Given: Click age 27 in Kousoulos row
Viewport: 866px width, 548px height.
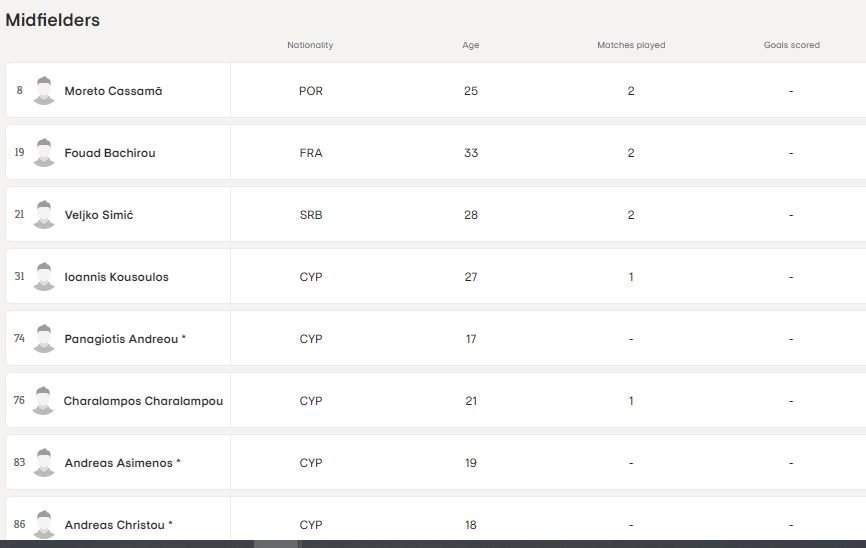Looking at the screenshot, I should [x=471, y=277].
